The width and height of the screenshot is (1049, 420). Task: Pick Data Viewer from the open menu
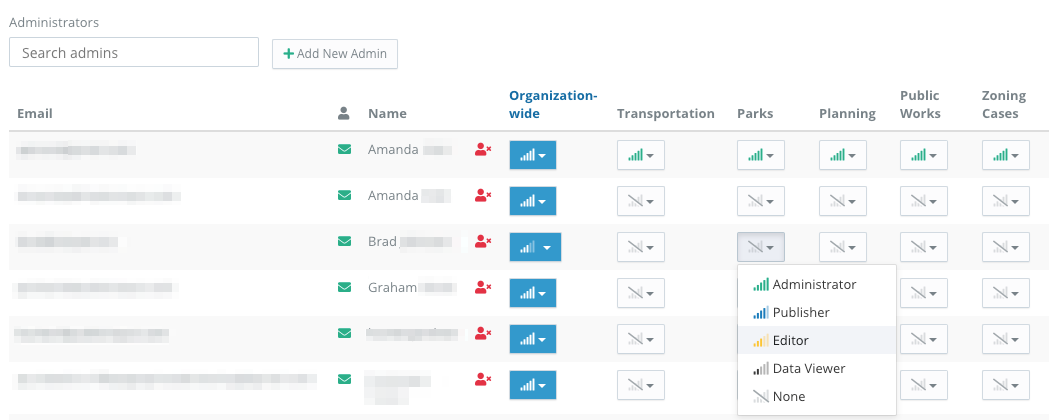pos(808,369)
